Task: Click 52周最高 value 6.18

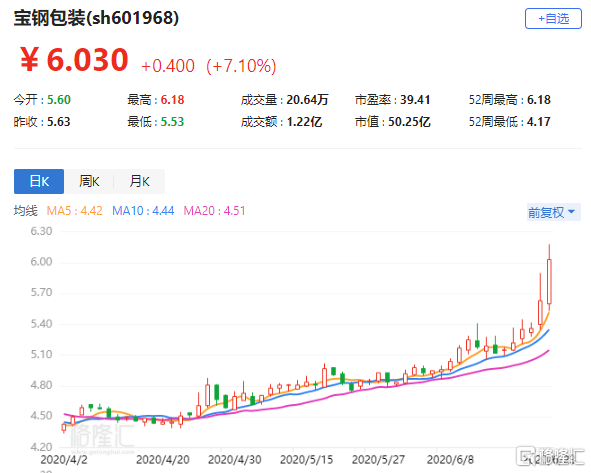Action: click(539, 99)
